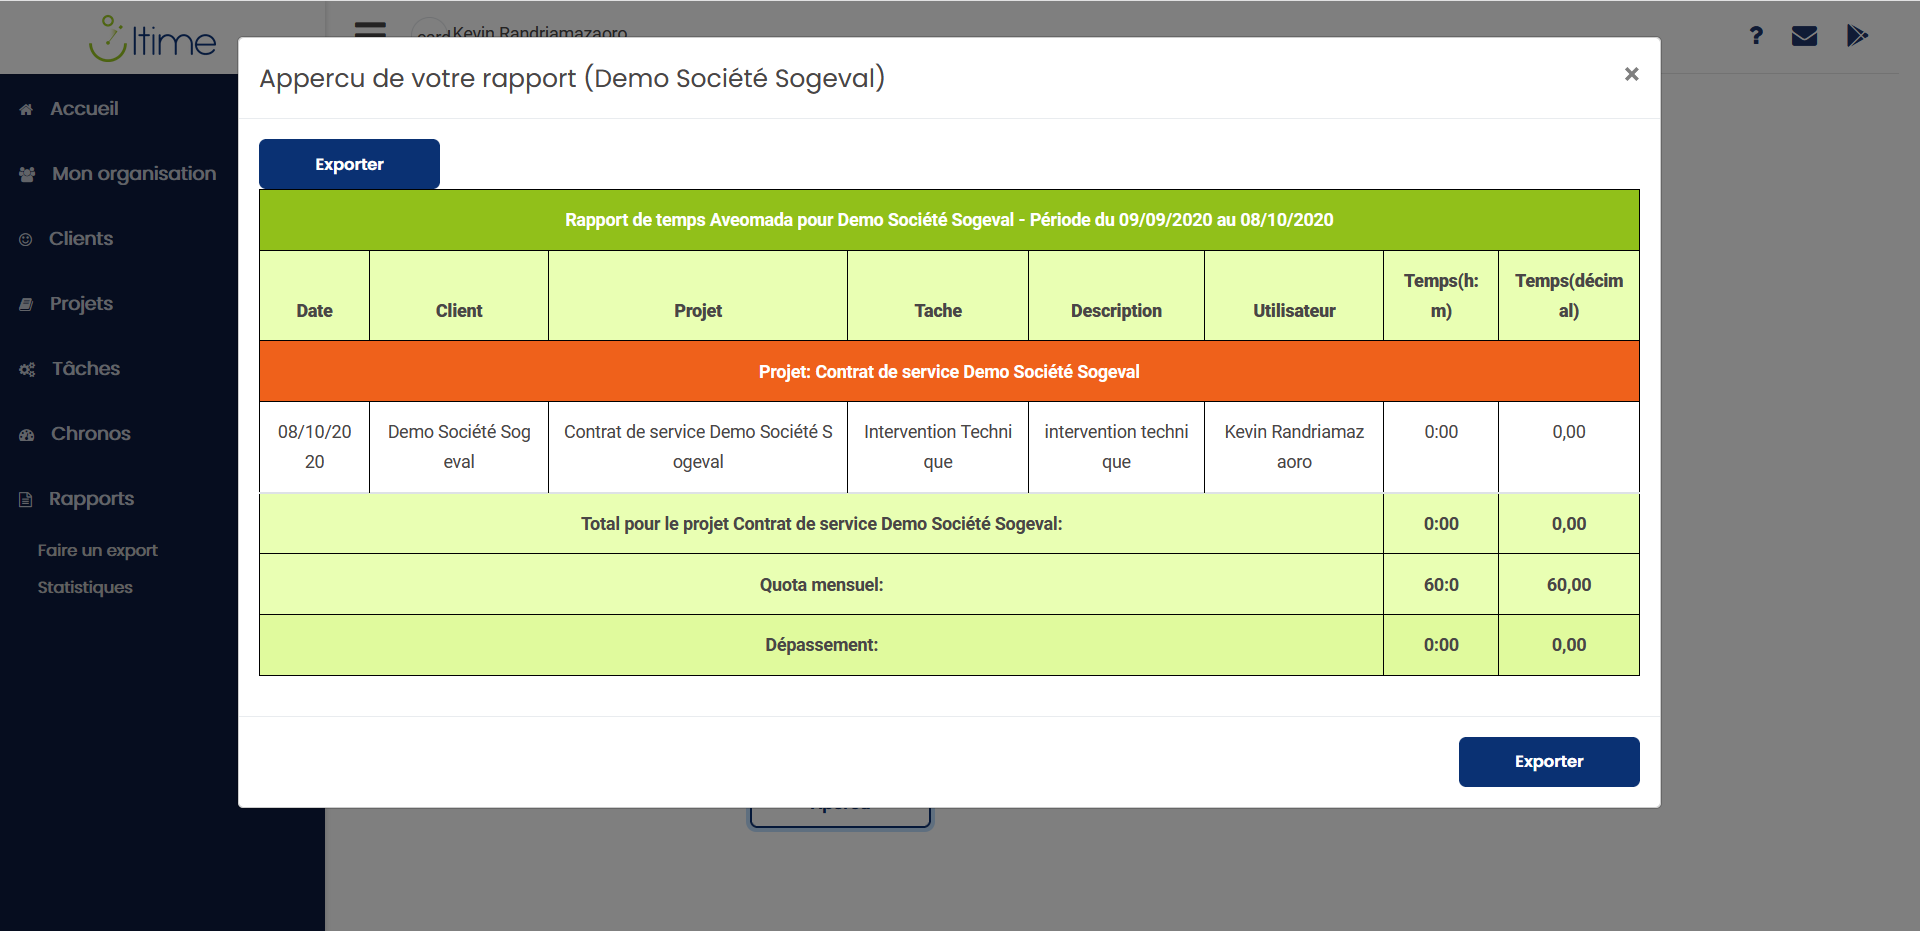Click the Chronos dashboard icon
Viewport: 1920px width, 931px height.
pos(27,434)
